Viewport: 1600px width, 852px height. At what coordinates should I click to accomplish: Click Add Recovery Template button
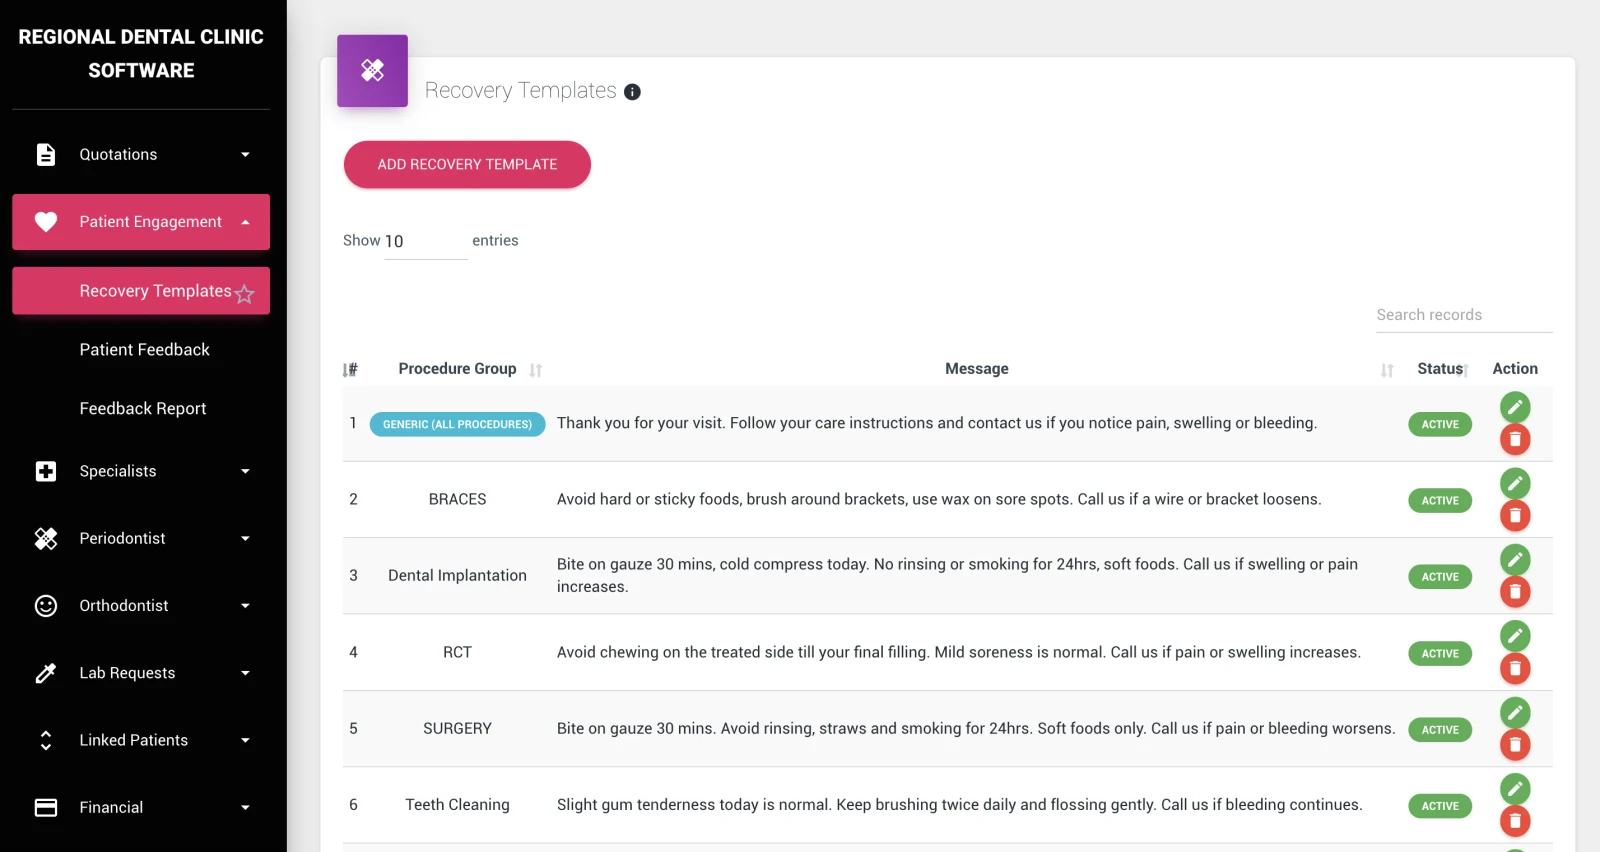467,164
